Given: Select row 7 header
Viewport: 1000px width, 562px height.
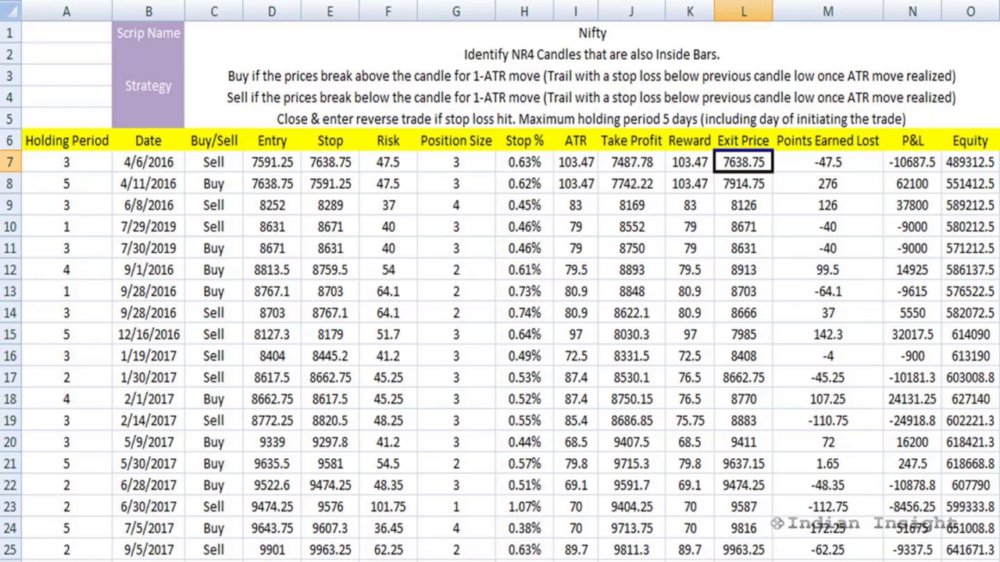Looking at the screenshot, I should 10,162.
